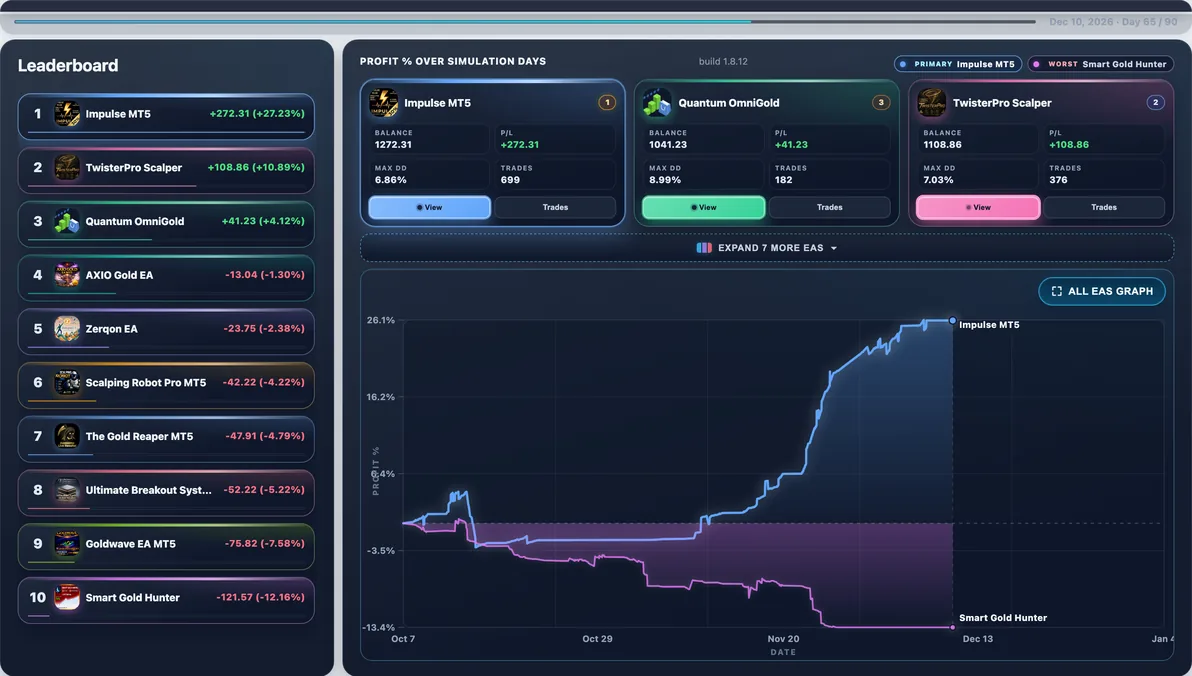Click the Primary Impulse MT5 legend pill

958,65
